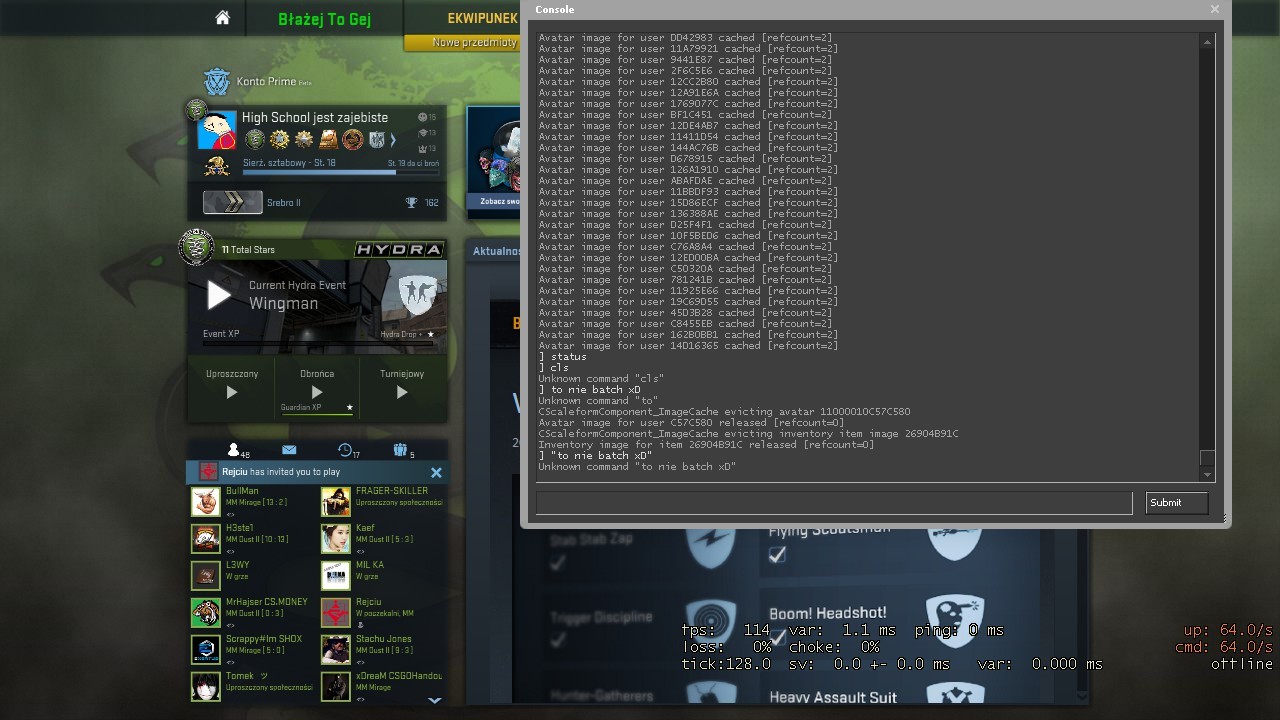Screen dimensions: 1280x720
Task: Expand friends list with down chevron
Action: (x=435, y=701)
